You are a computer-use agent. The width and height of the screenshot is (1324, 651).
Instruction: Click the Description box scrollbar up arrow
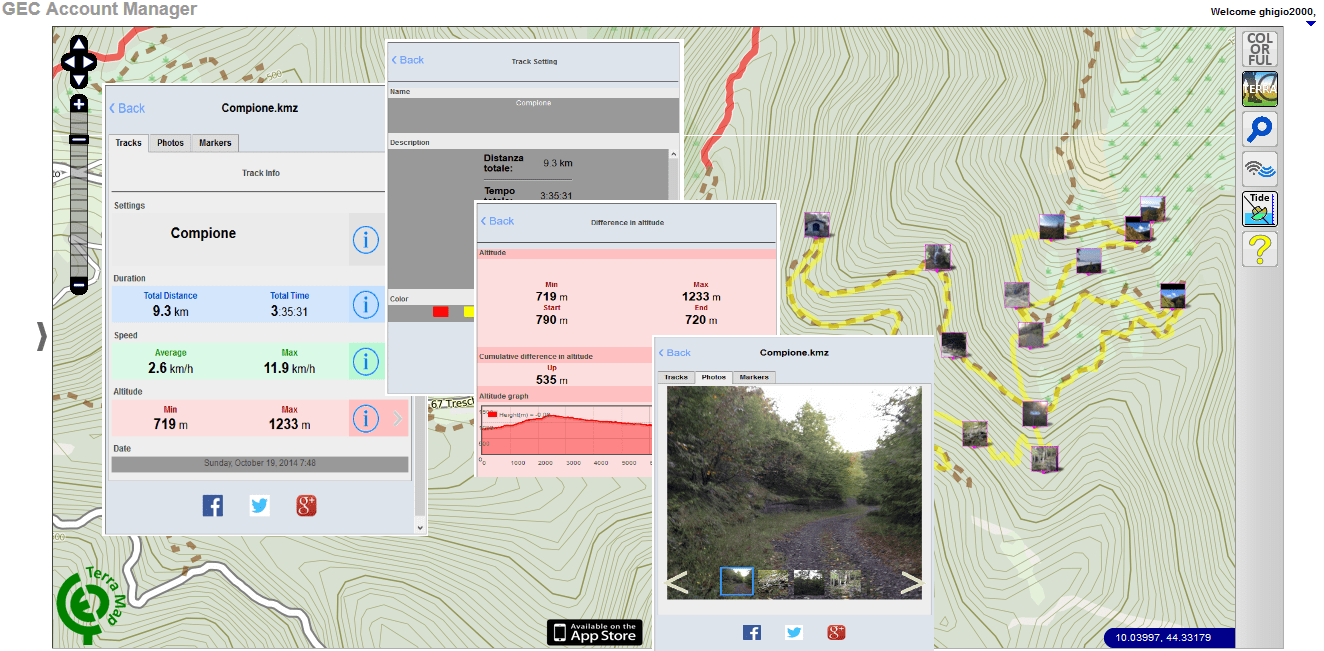pyautogui.click(x=673, y=156)
